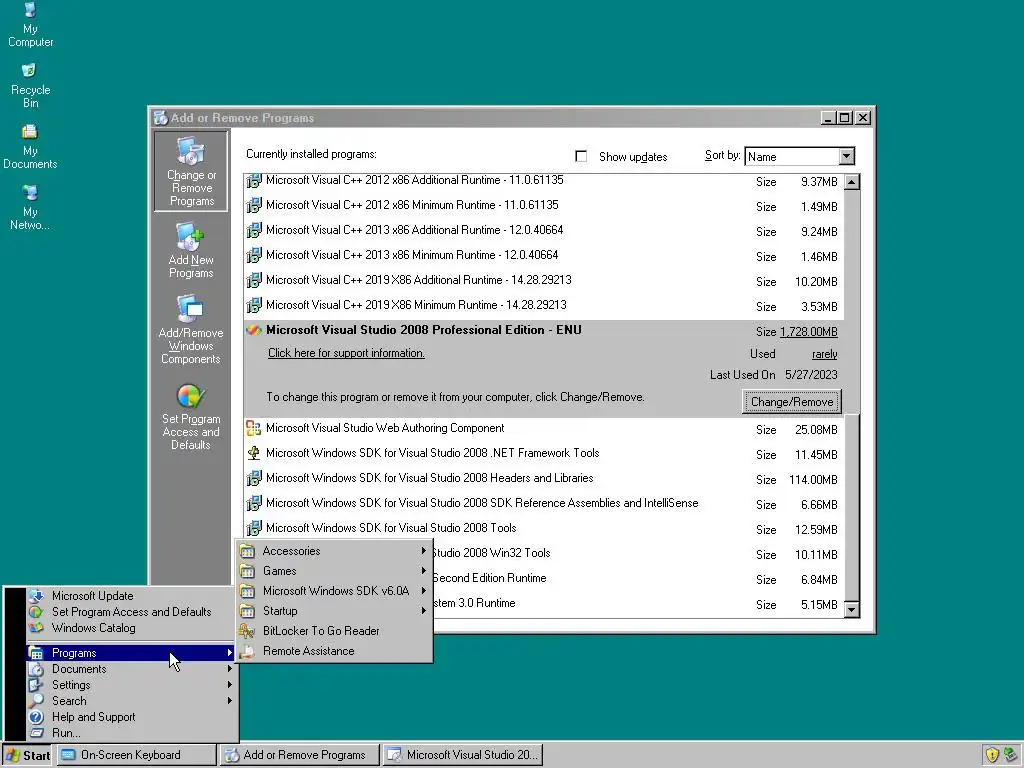This screenshot has height=768, width=1024.
Task: Open Windows Catalog in Start menu
Action: pos(131,628)
